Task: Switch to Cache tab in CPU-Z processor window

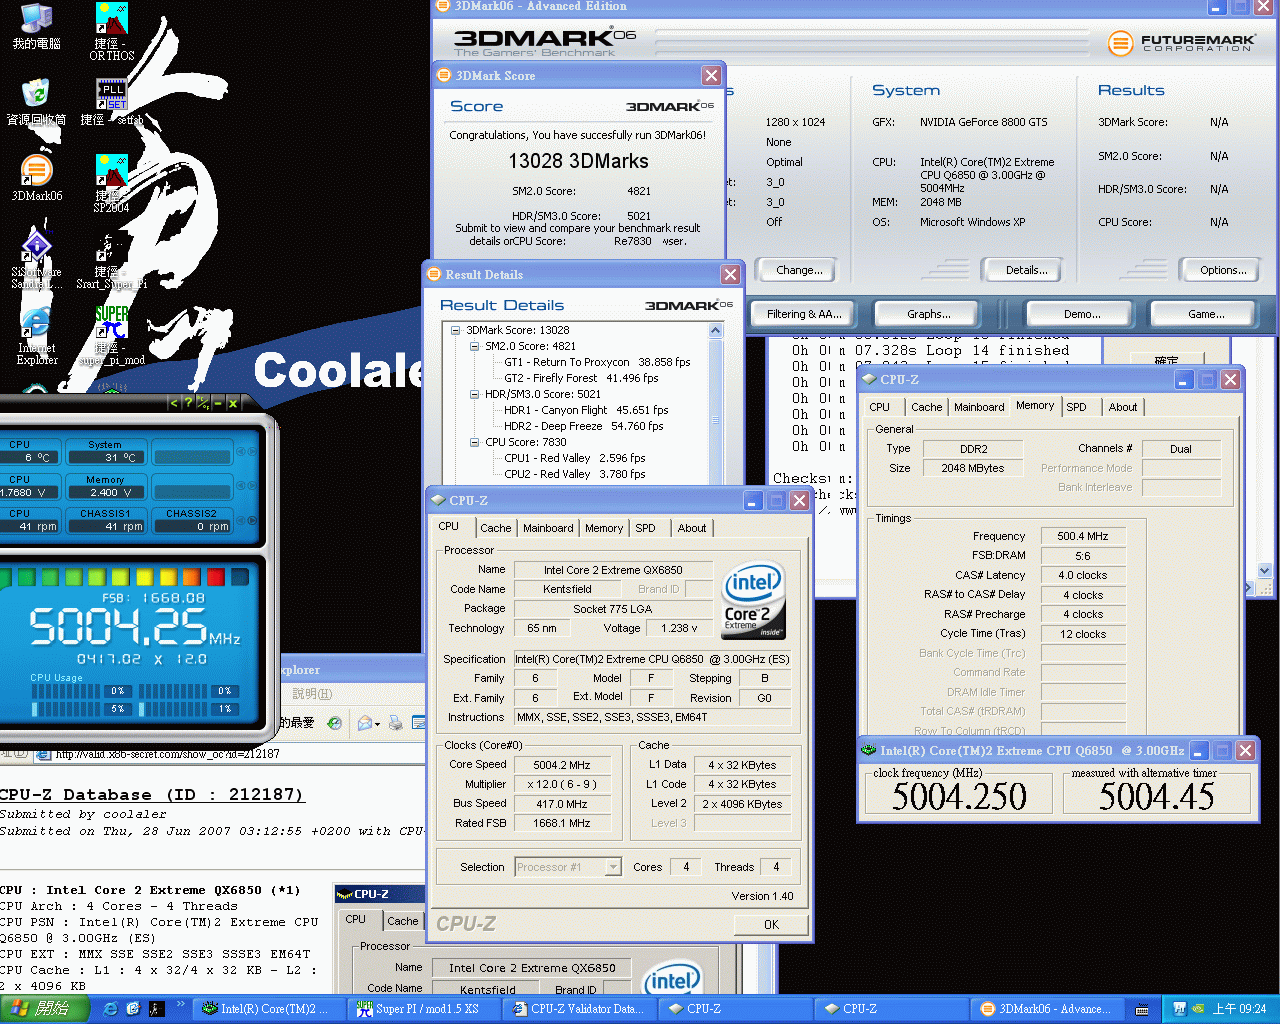Action: tap(495, 528)
